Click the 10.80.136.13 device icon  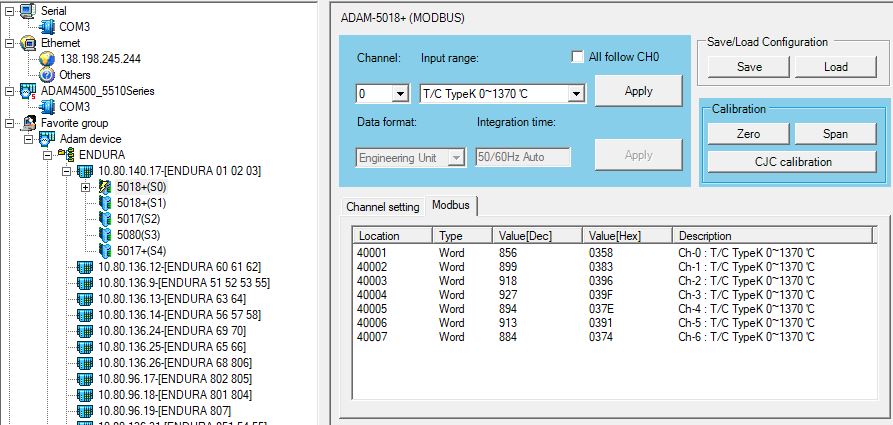(x=85, y=299)
